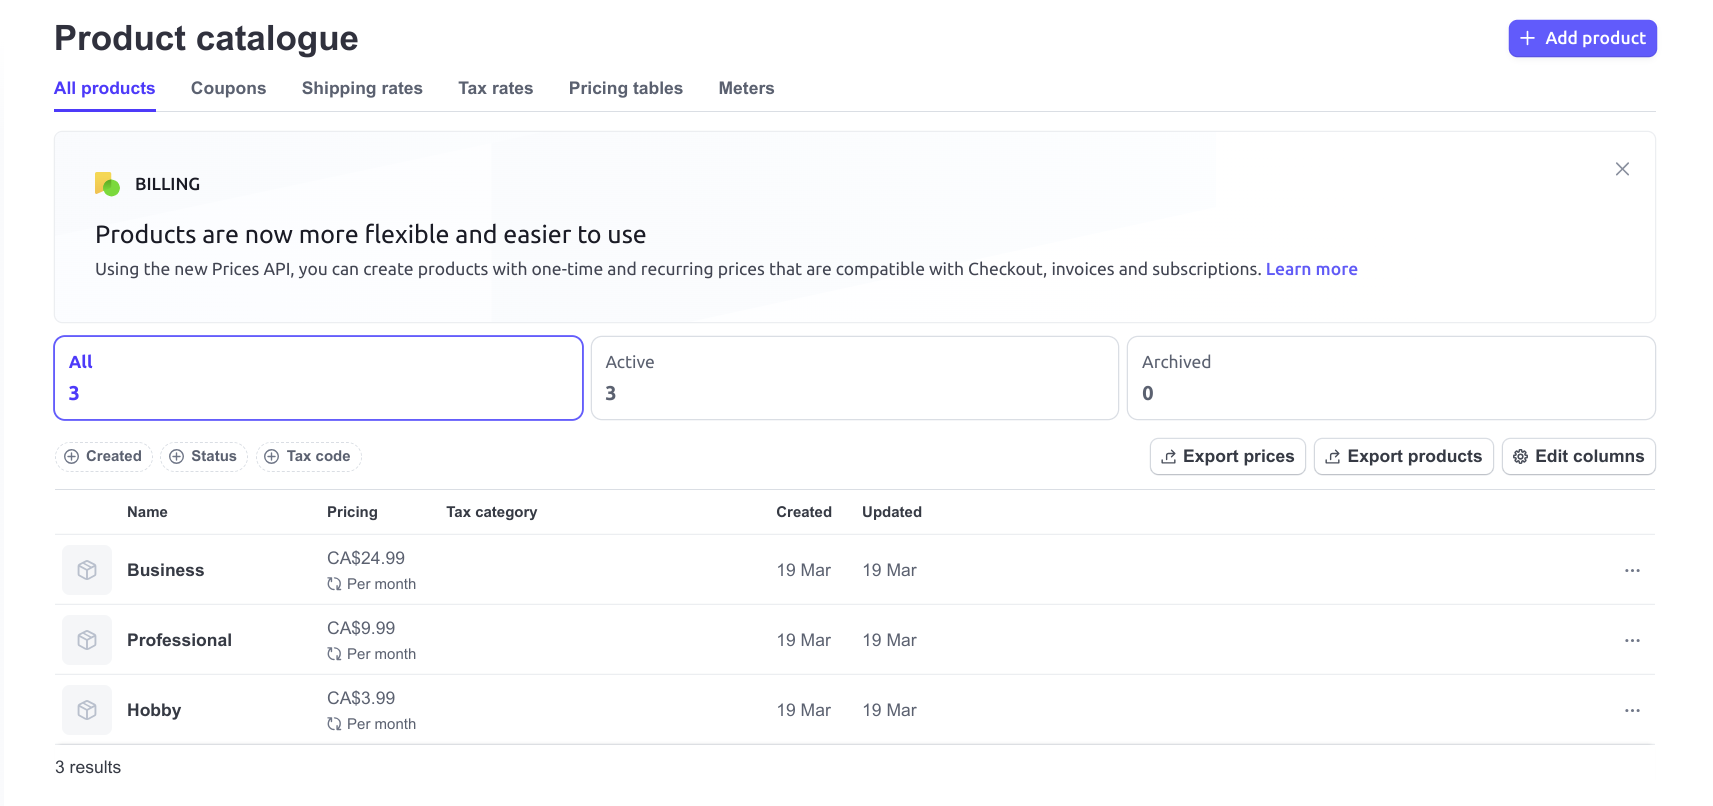Click the Hobby product box icon
This screenshot has width=1713, height=806.
coord(87,710)
